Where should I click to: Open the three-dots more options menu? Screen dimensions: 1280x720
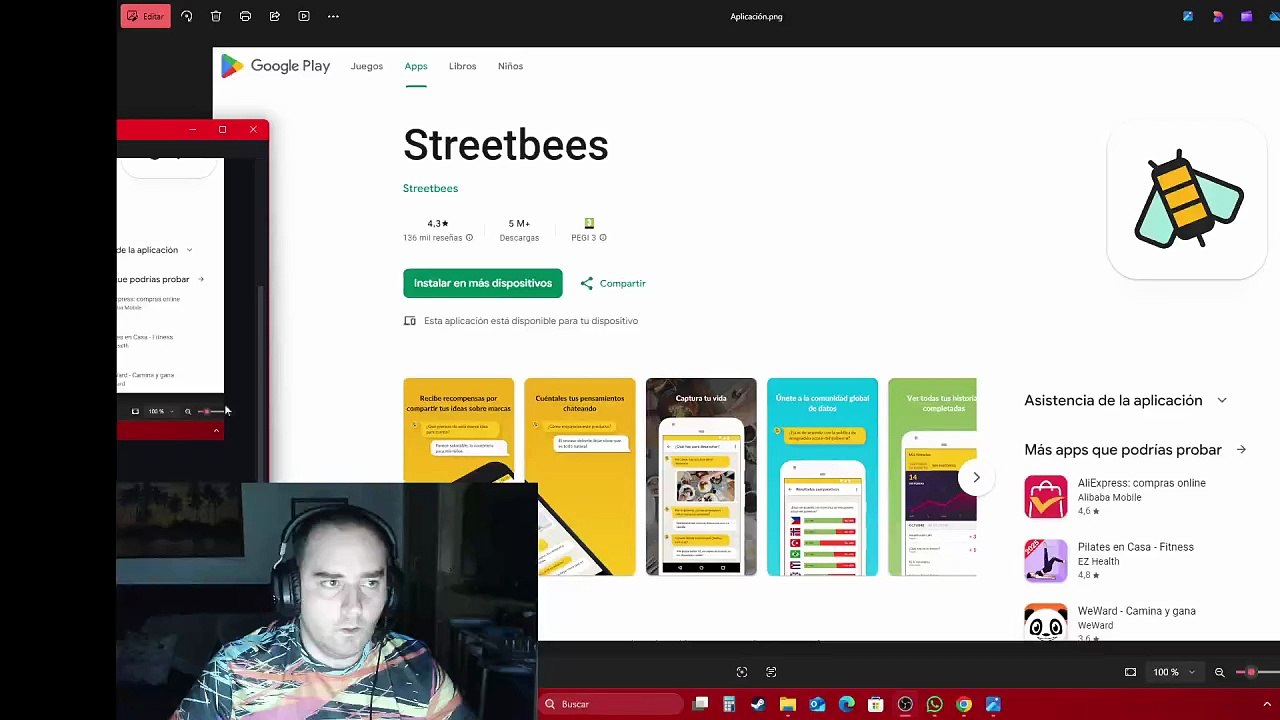tap(333, 16)
